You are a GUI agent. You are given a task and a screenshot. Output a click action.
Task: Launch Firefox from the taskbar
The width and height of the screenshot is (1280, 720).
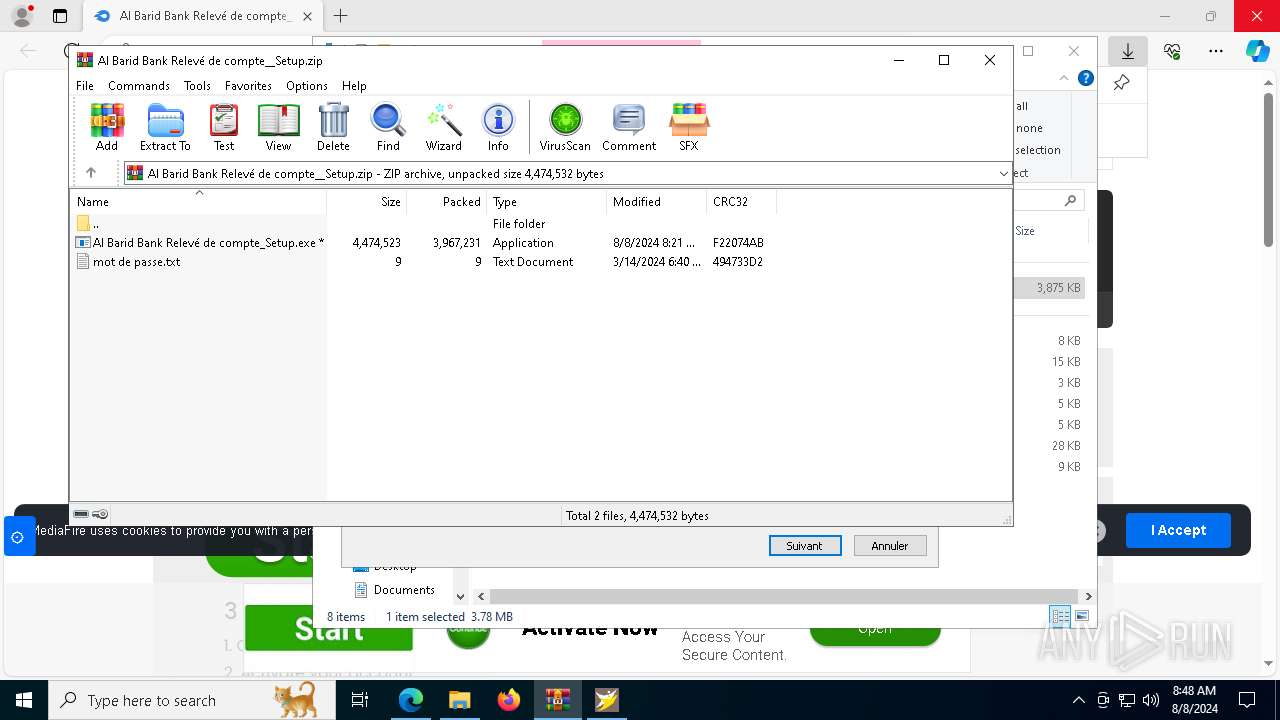tap(508, 700)
